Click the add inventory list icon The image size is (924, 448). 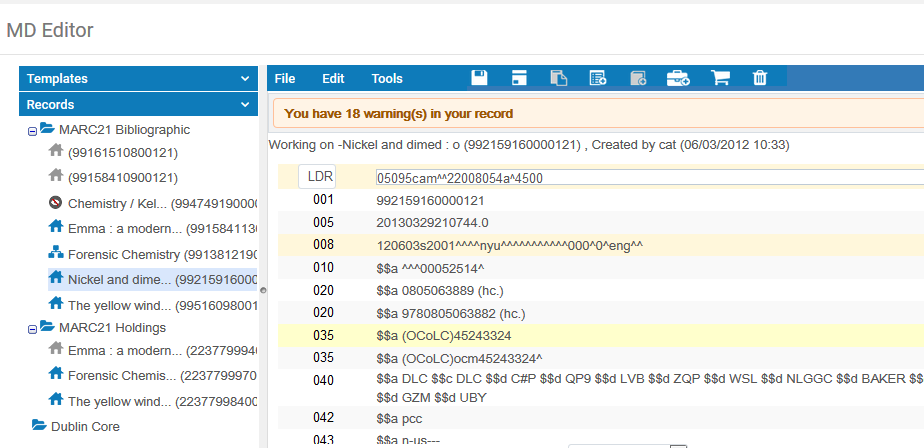point(598,78)
